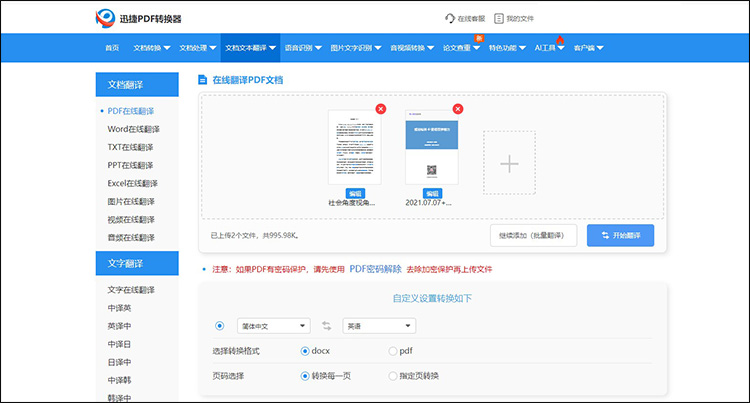750x403 pixels.
Task: Select the second PDF thumbnail preview
Action: [x=431, y=147]
